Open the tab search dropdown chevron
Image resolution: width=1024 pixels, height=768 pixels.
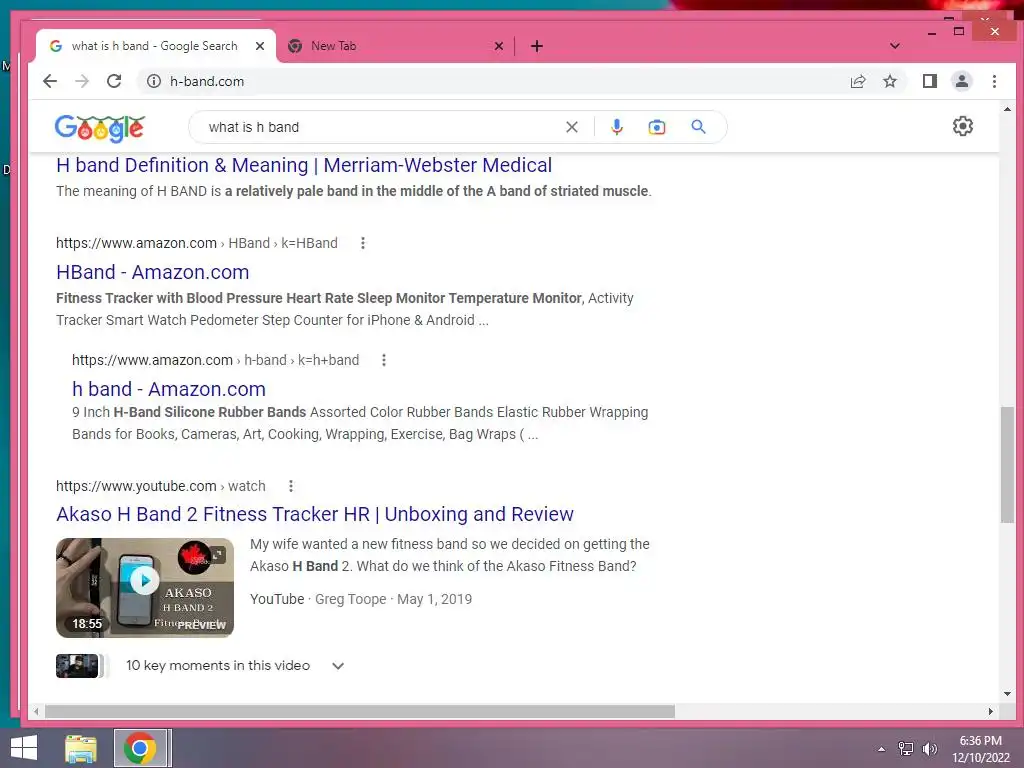pos(895,46)
